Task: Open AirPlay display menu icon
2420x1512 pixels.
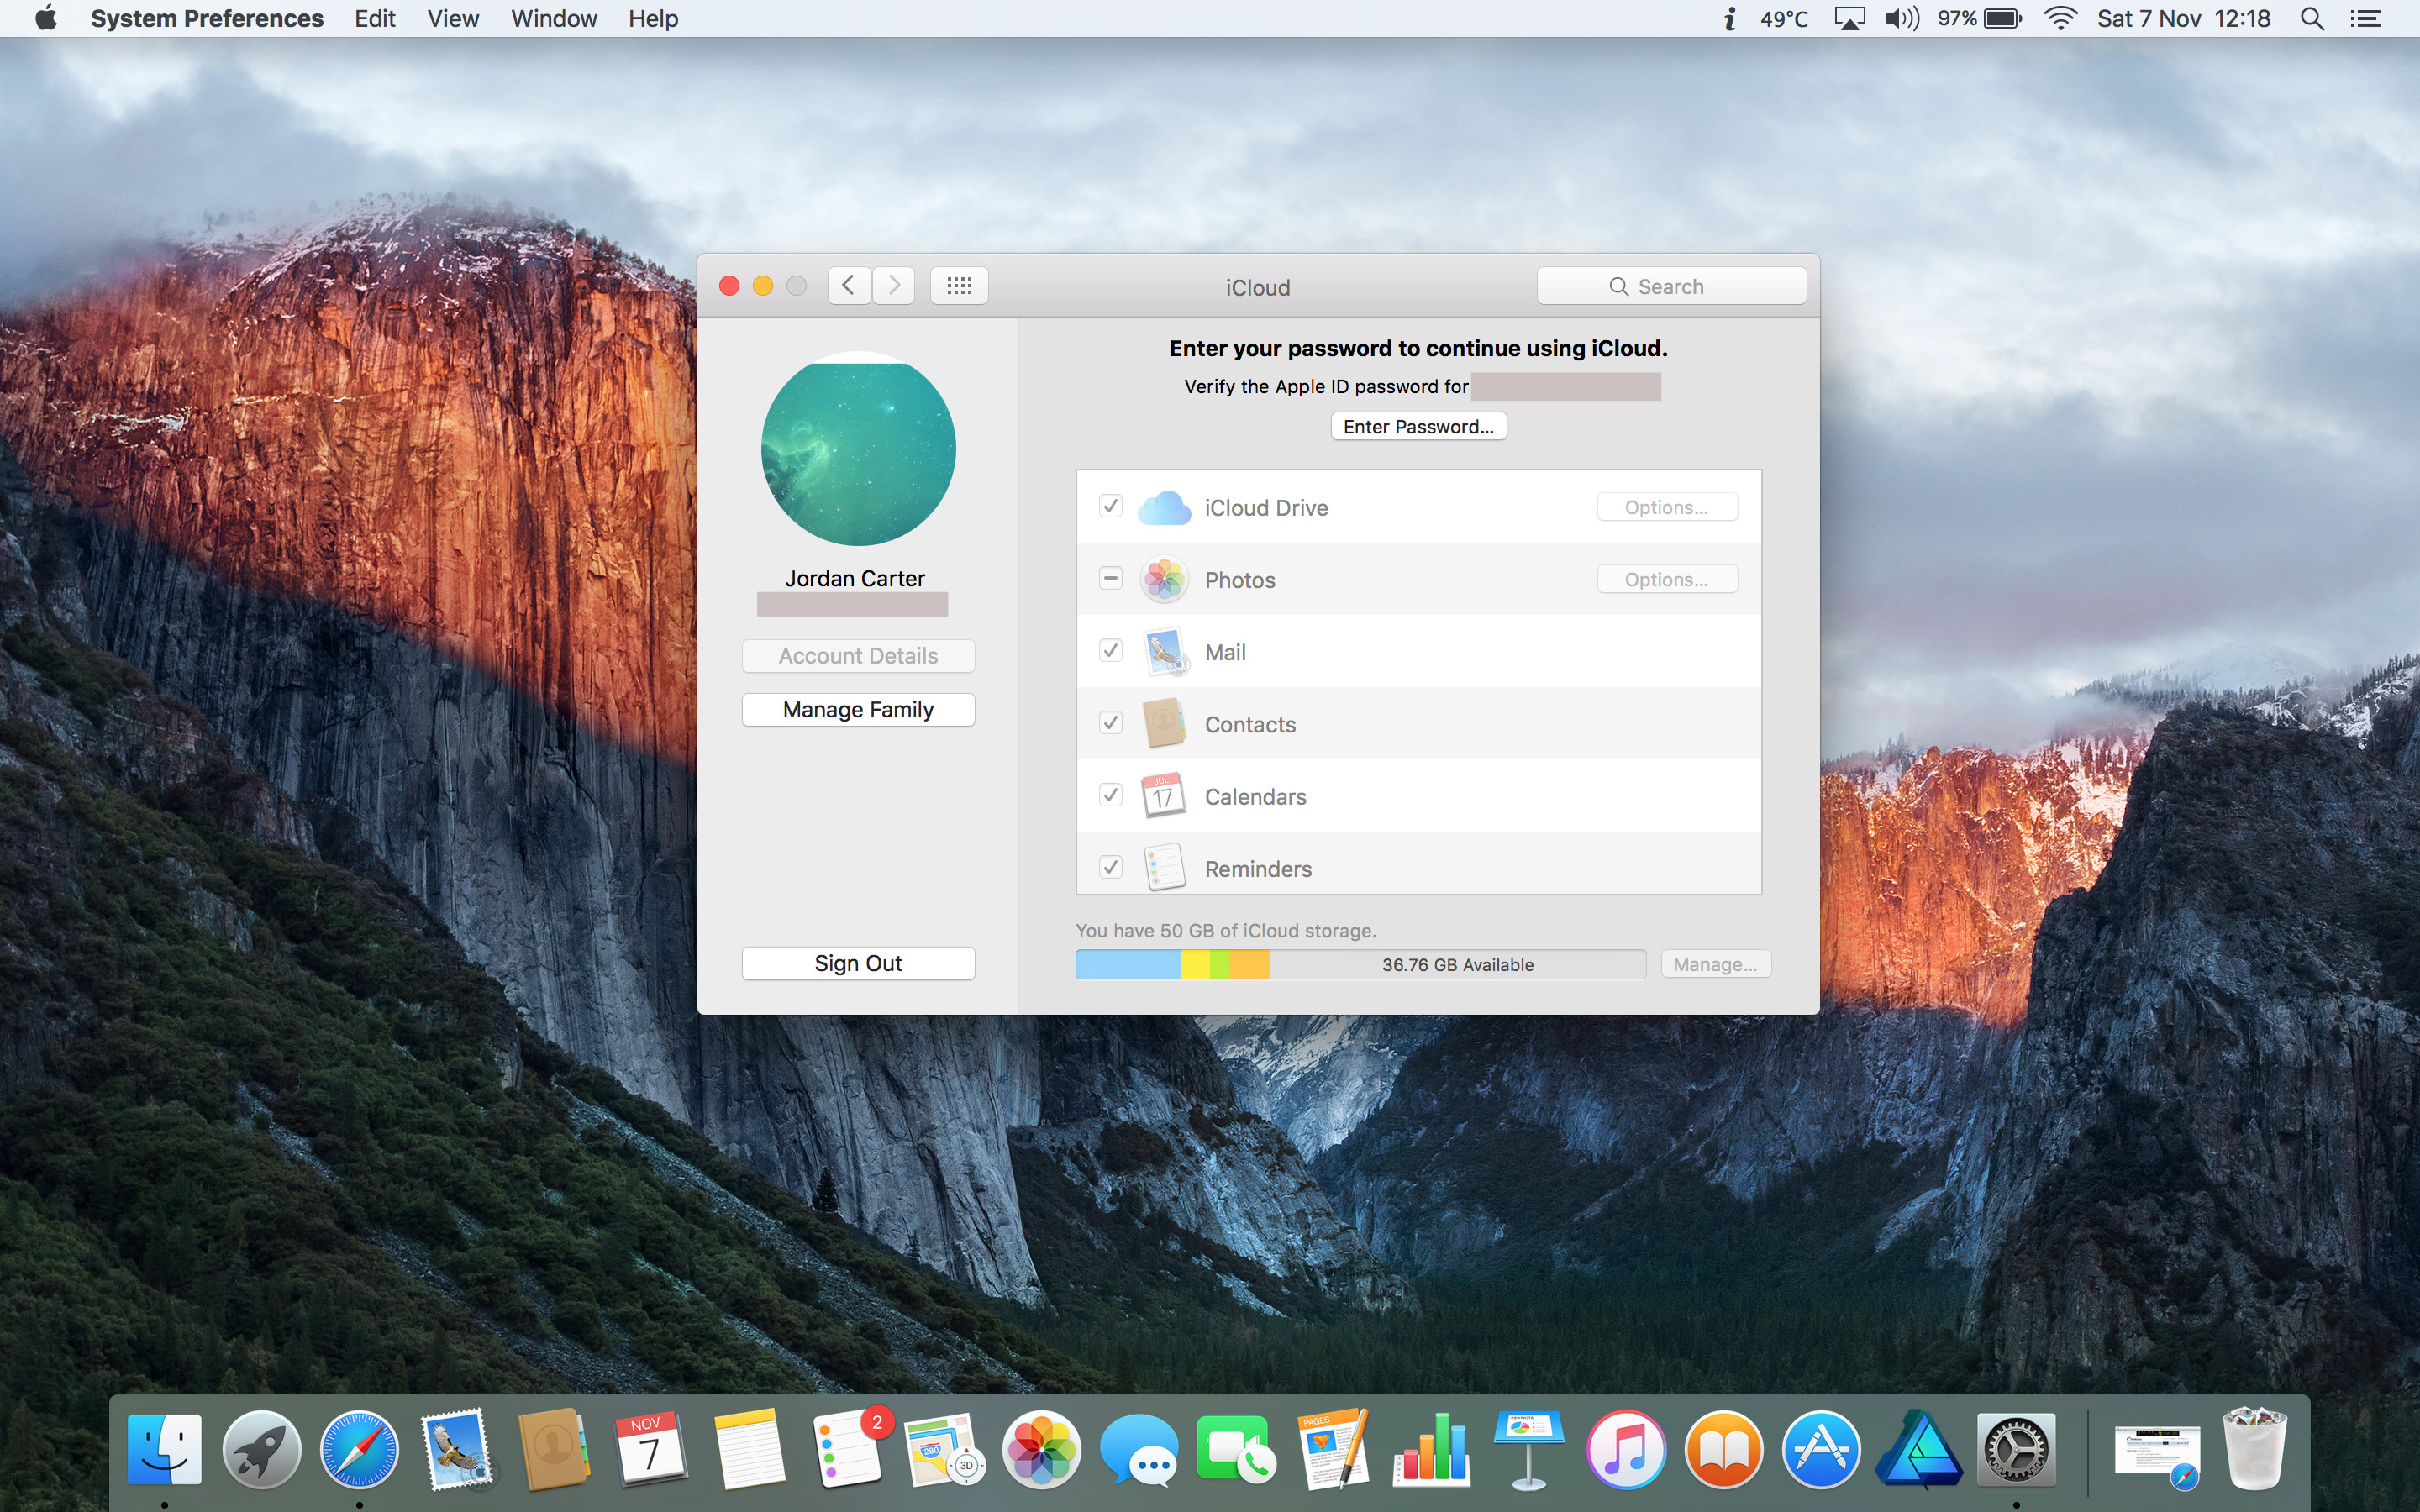Action: [1849, 19]
